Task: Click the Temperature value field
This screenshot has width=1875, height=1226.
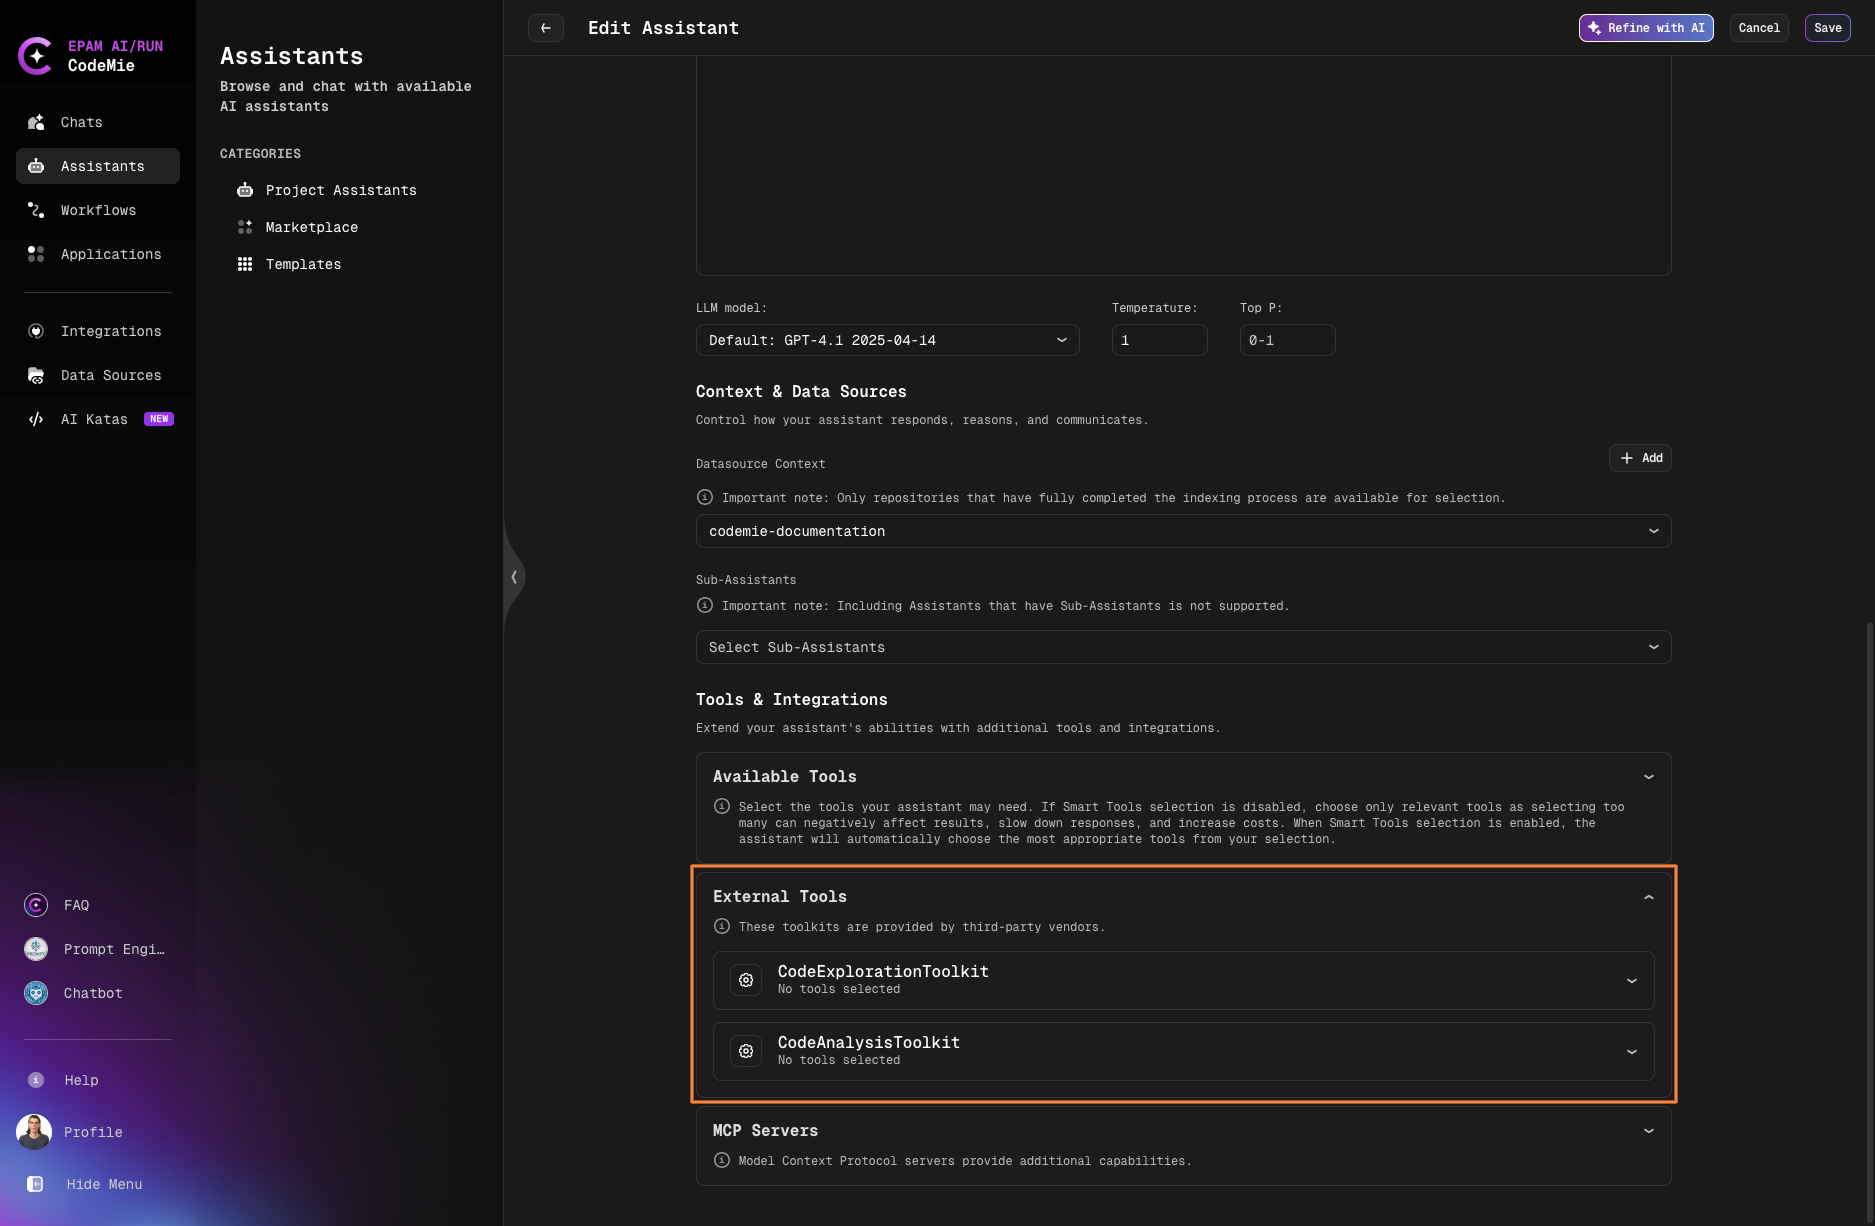Action: [x=1159, y=340]
